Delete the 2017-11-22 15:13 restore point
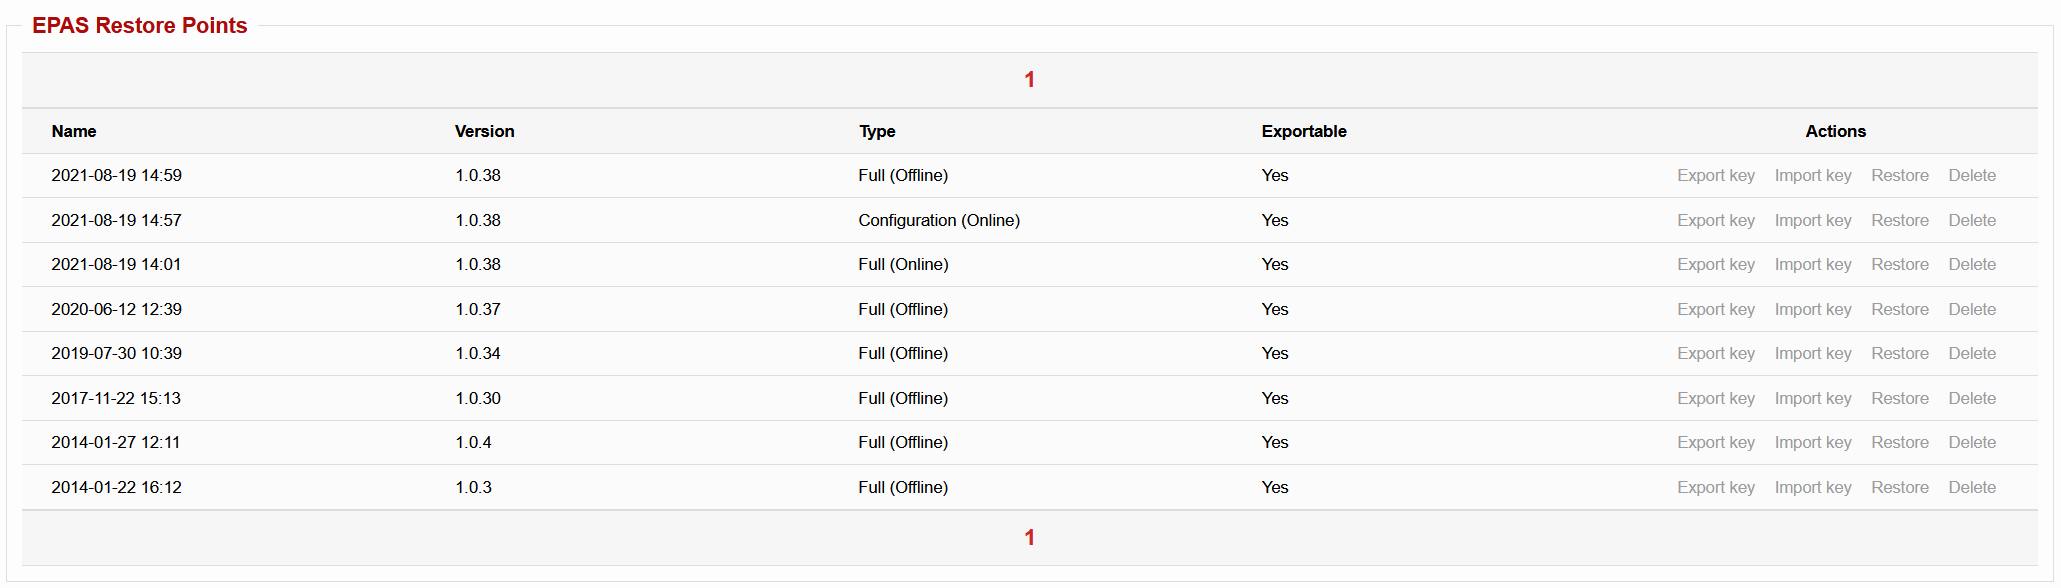Image resolution: width=2061 pixels, height=588 pixels. tap(1972, 398)
